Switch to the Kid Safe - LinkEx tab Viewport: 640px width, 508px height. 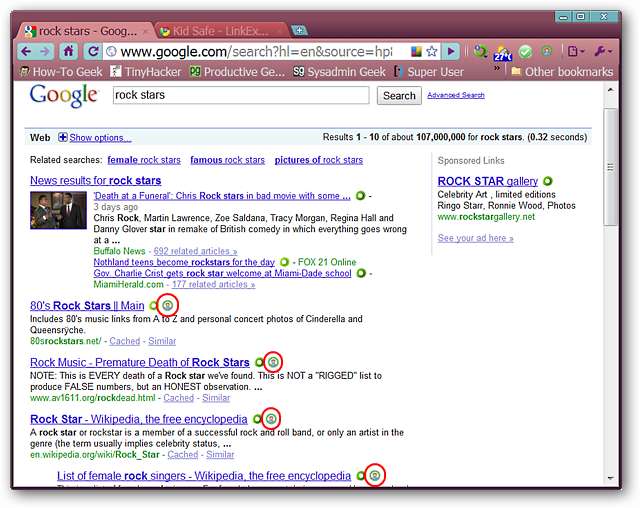click(x=220, y=30)
